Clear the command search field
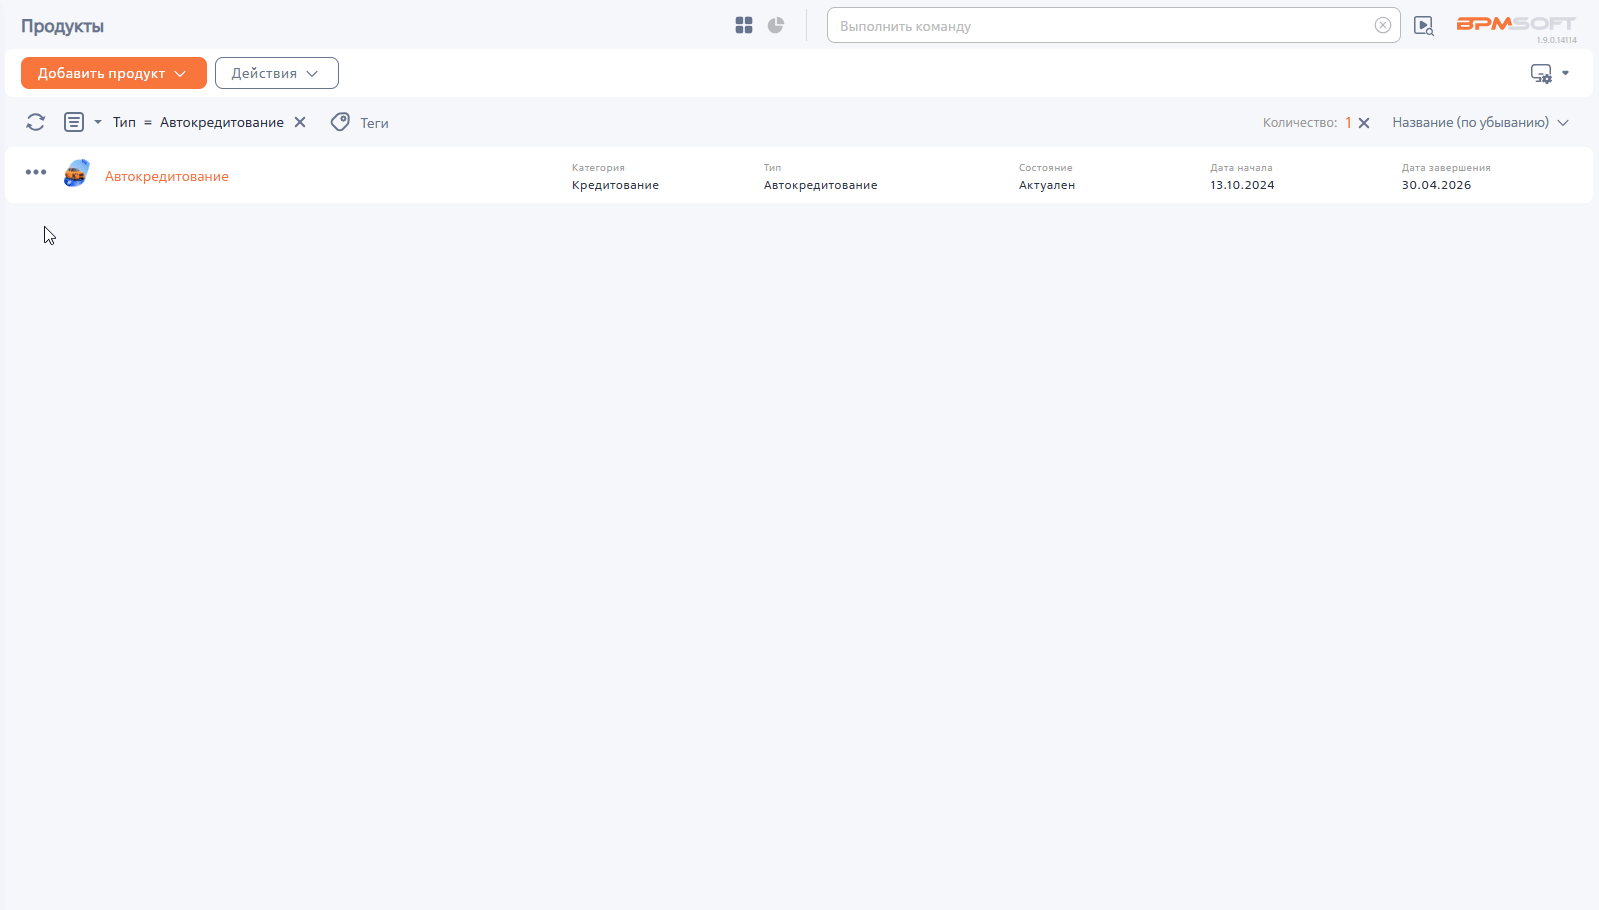Viewport: 1599px width, 910px height. 1383,26
